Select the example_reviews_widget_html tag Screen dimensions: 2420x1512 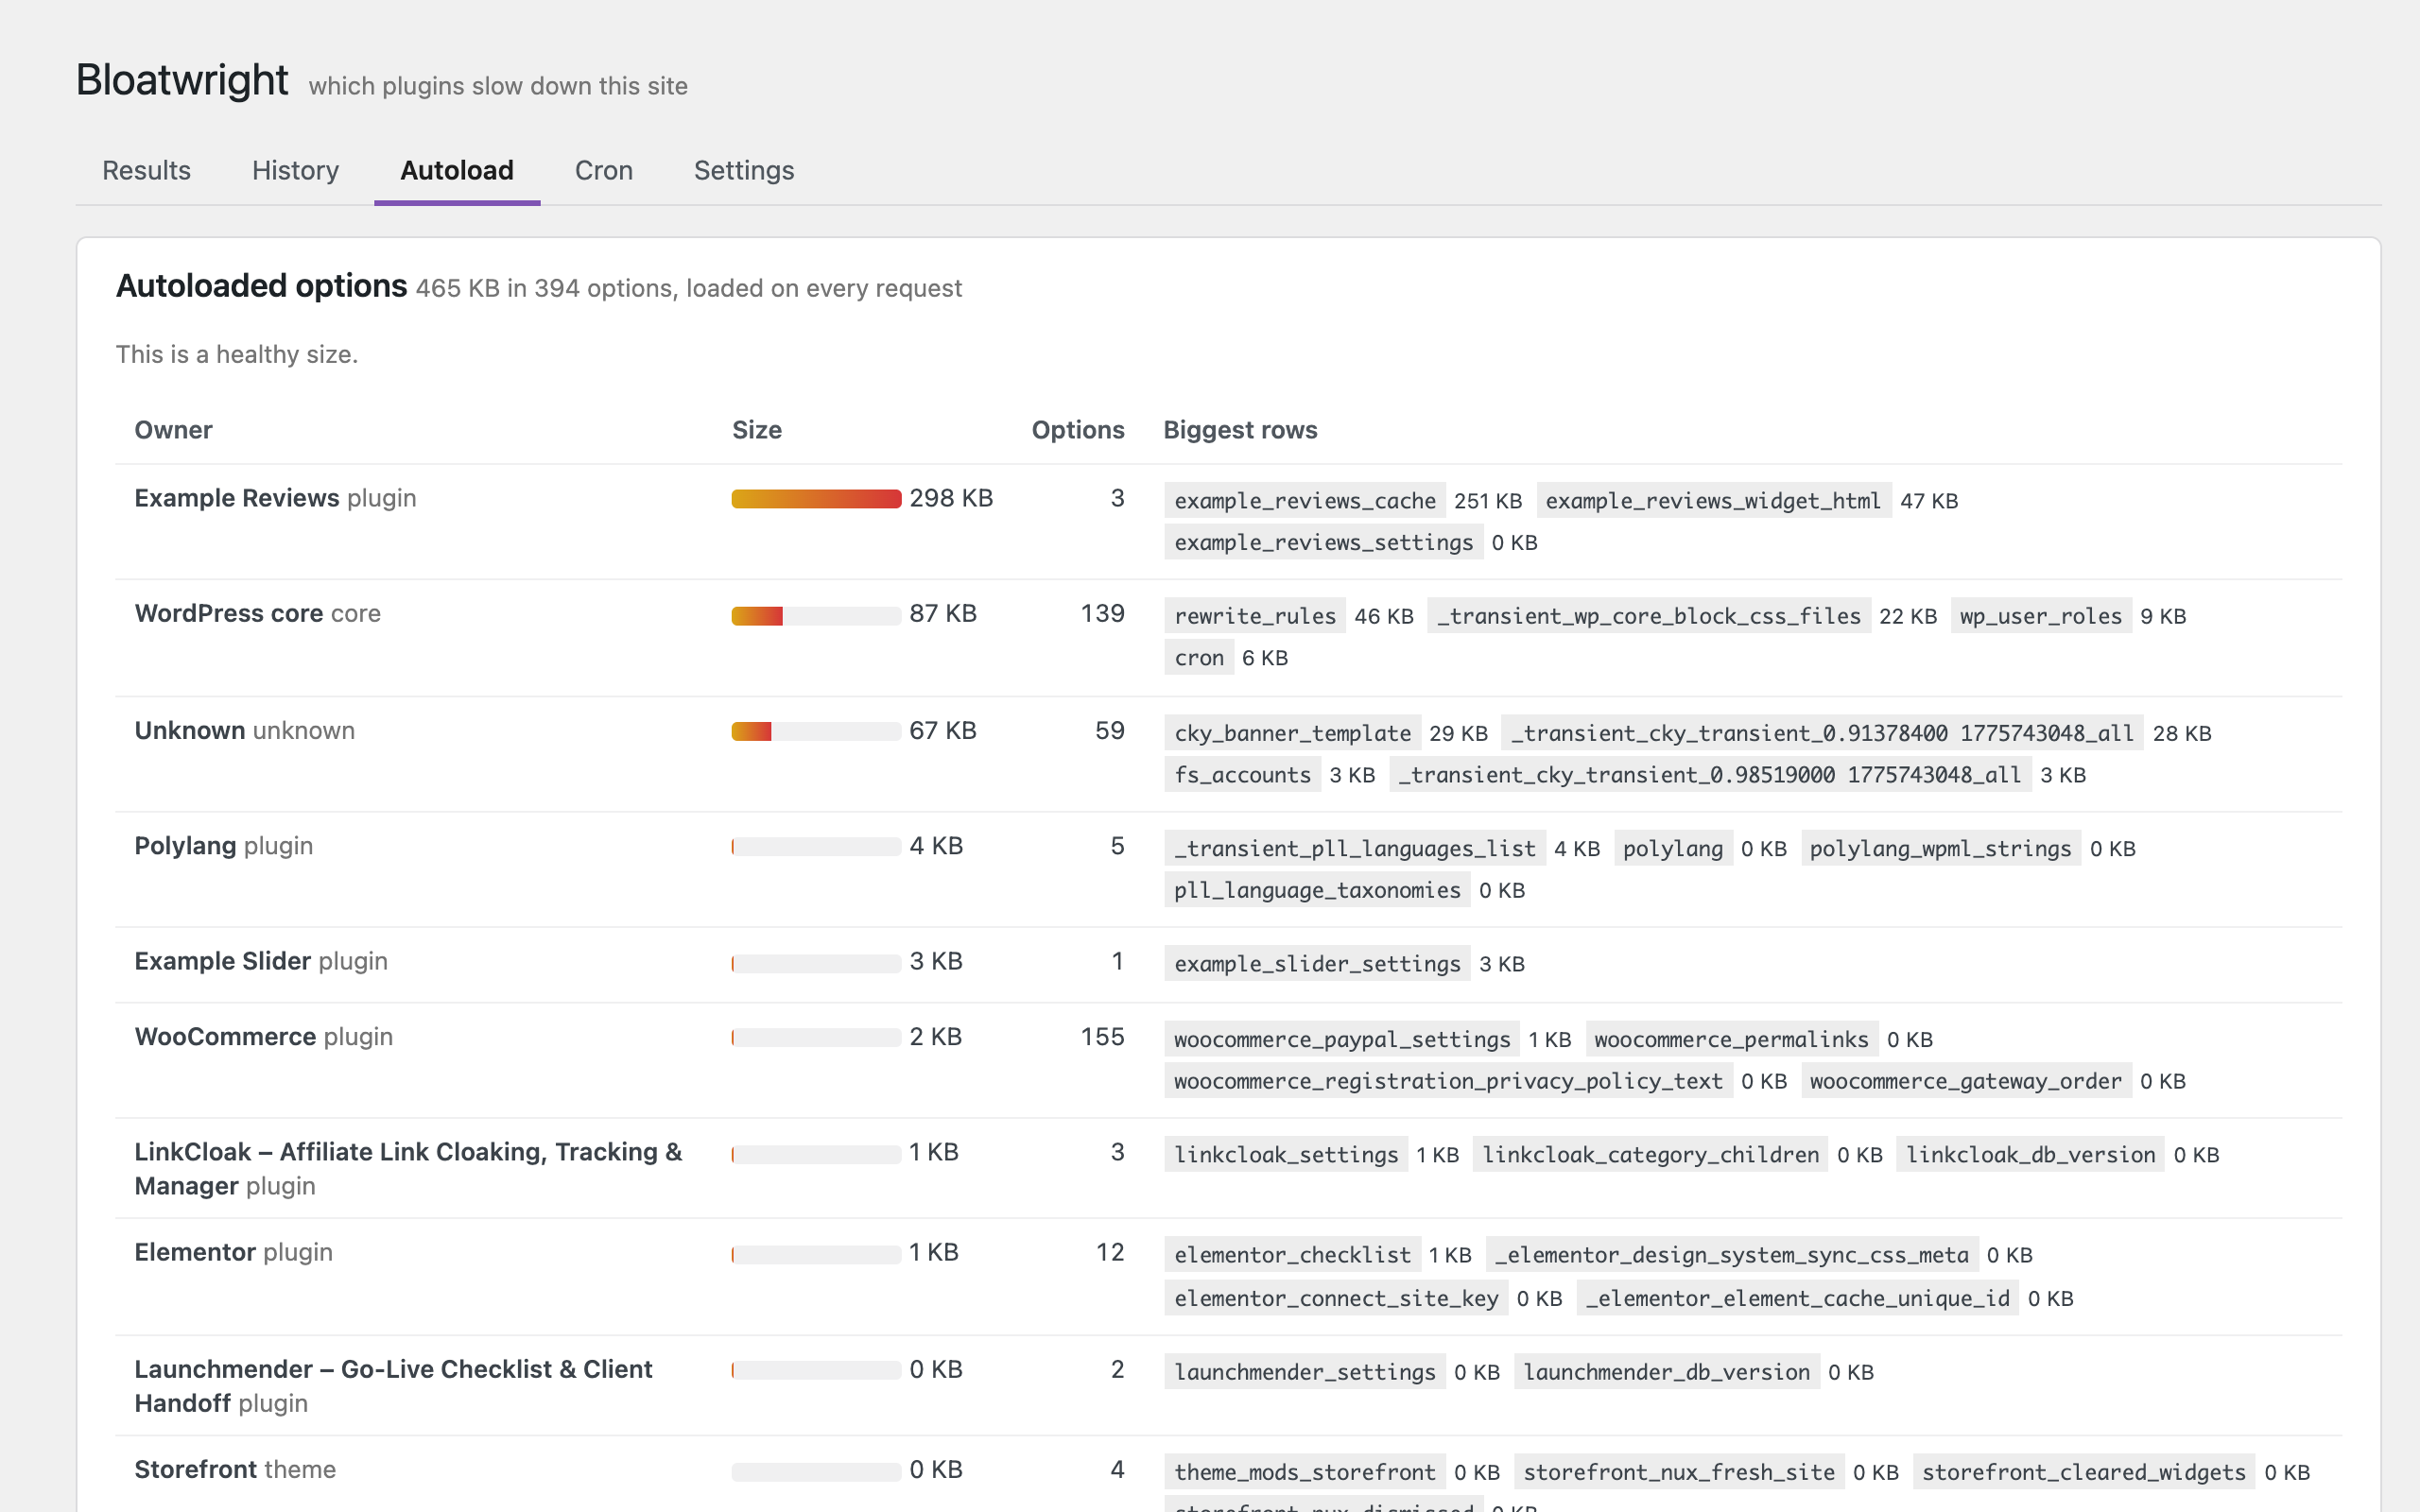[x=1713, y=500]
